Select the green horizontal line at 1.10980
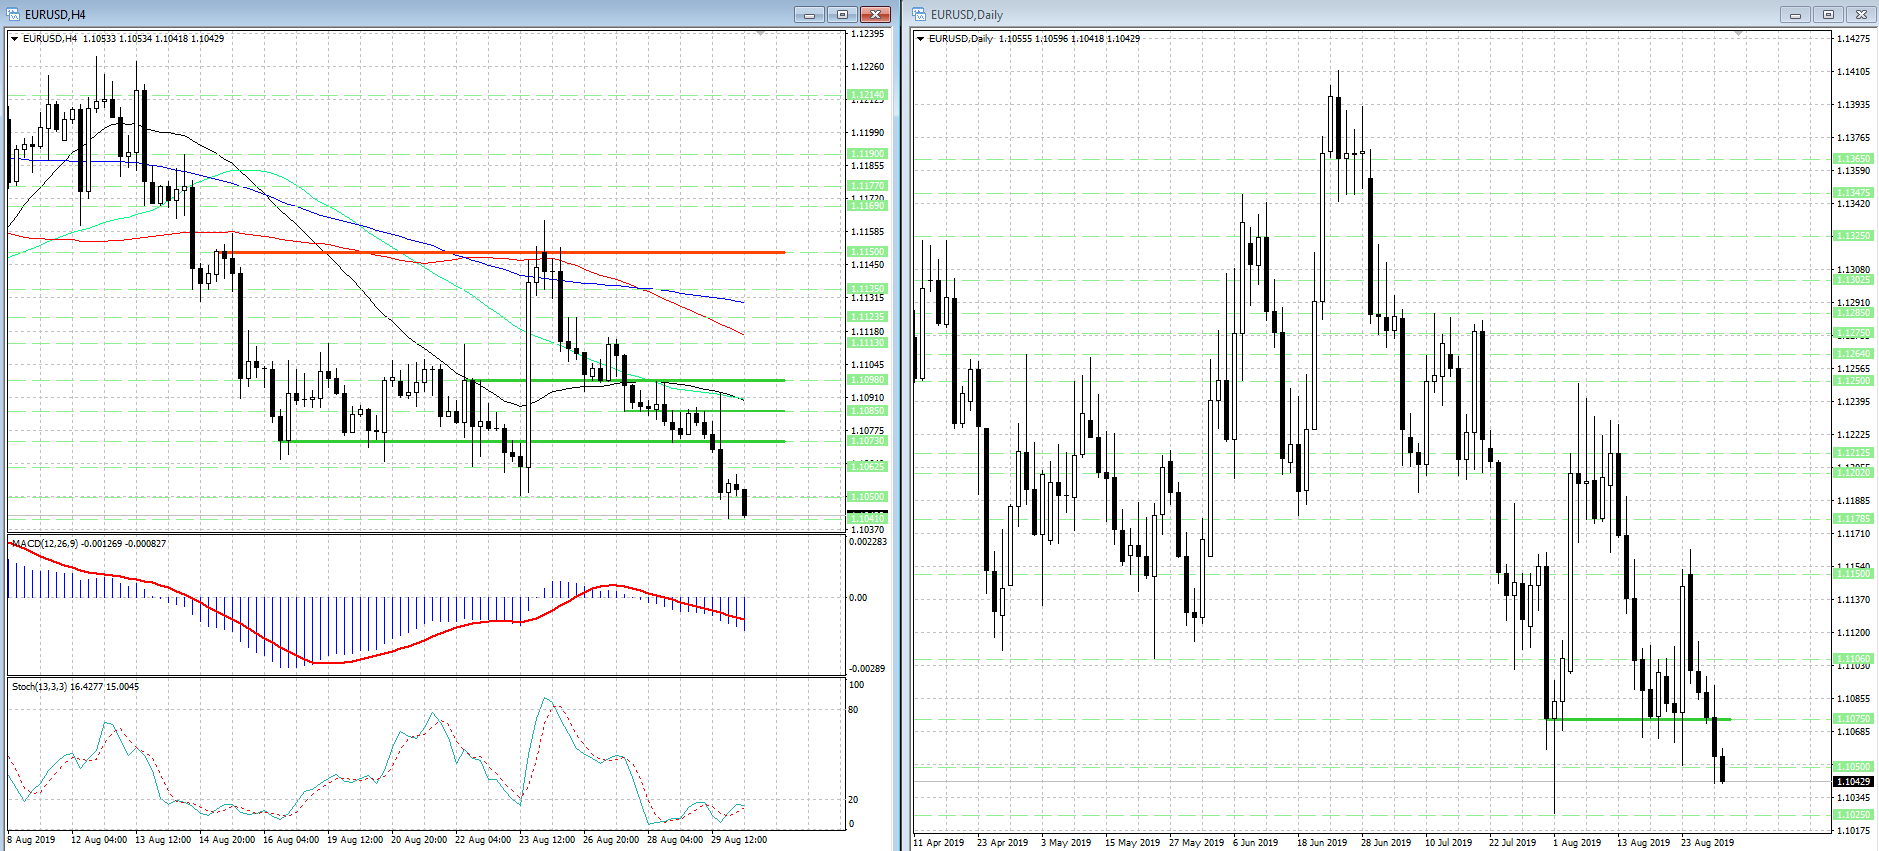Image resolution: width=1879 pixels, height=851 pixels. (x=627, y=380)
